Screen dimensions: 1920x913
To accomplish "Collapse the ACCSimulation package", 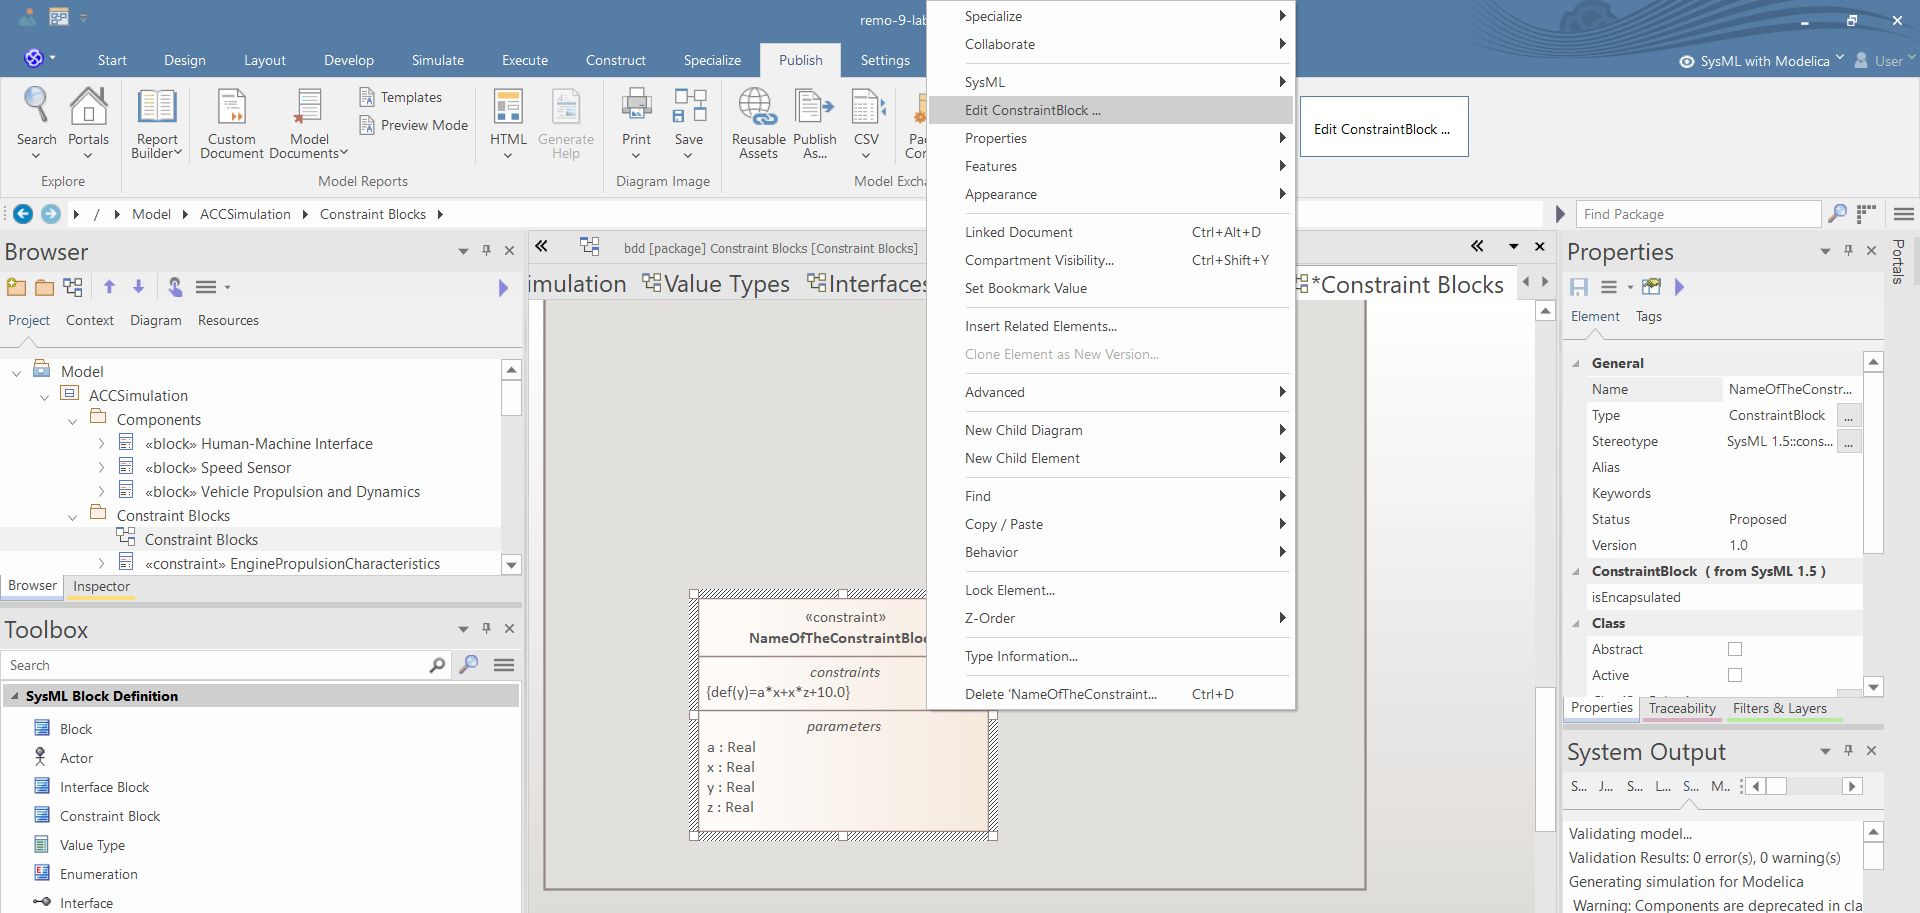I will [x=44, y=396].
